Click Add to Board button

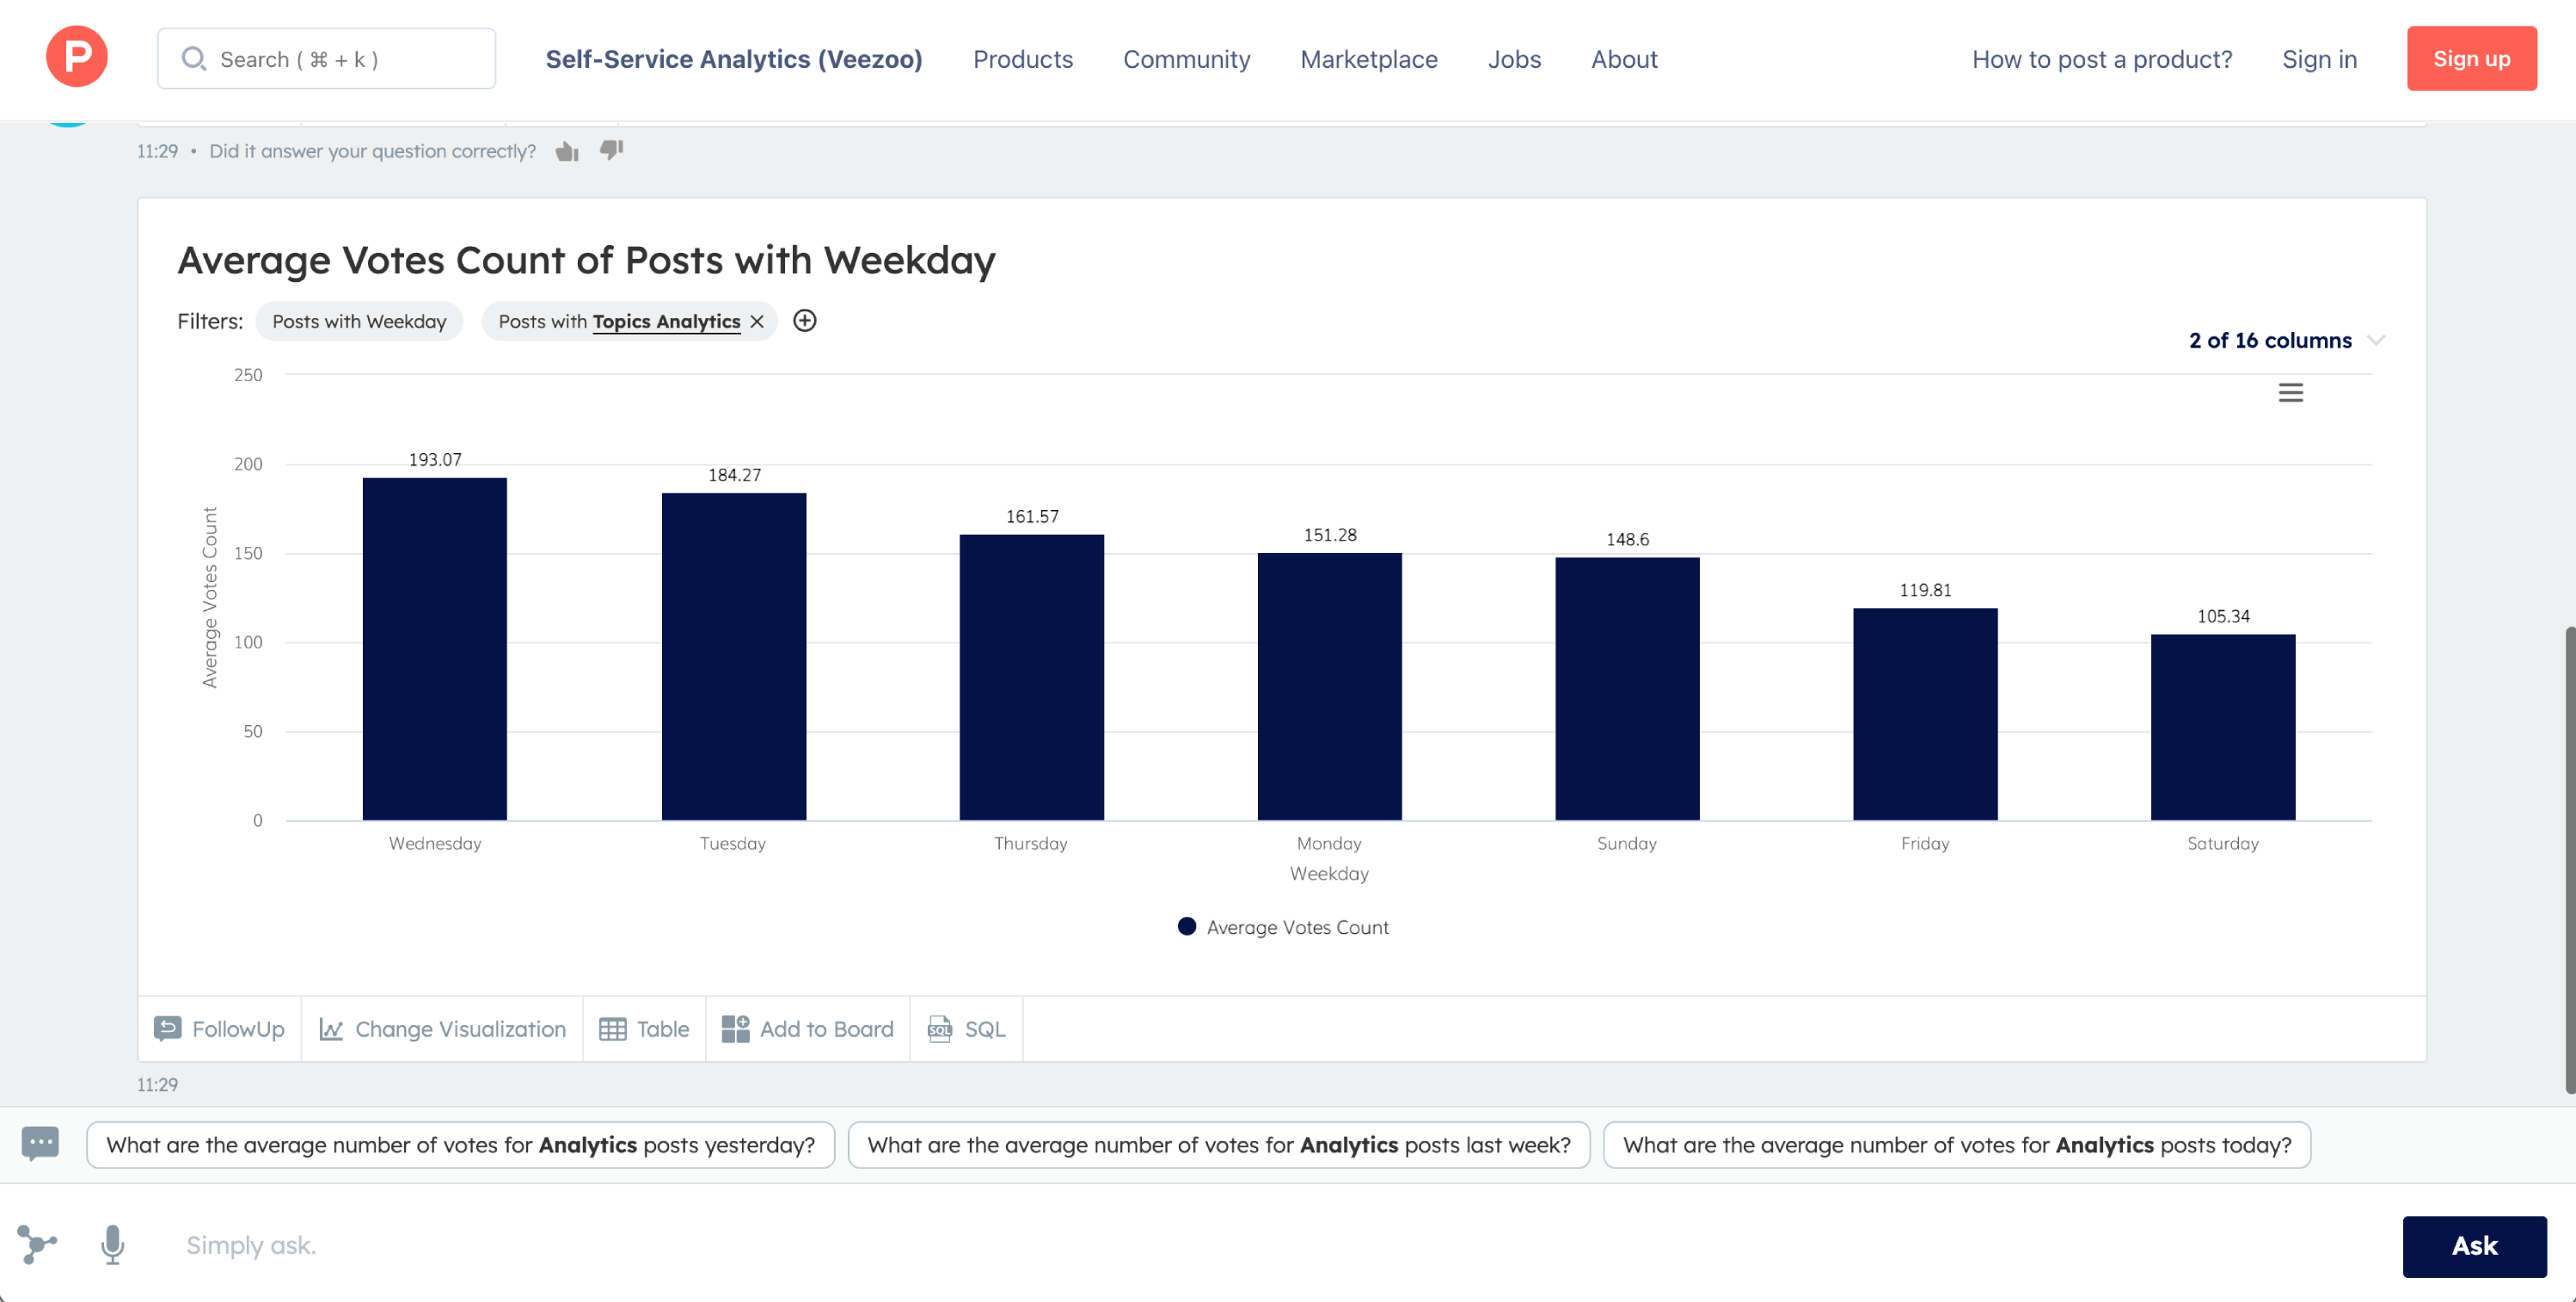point(808,1029)
